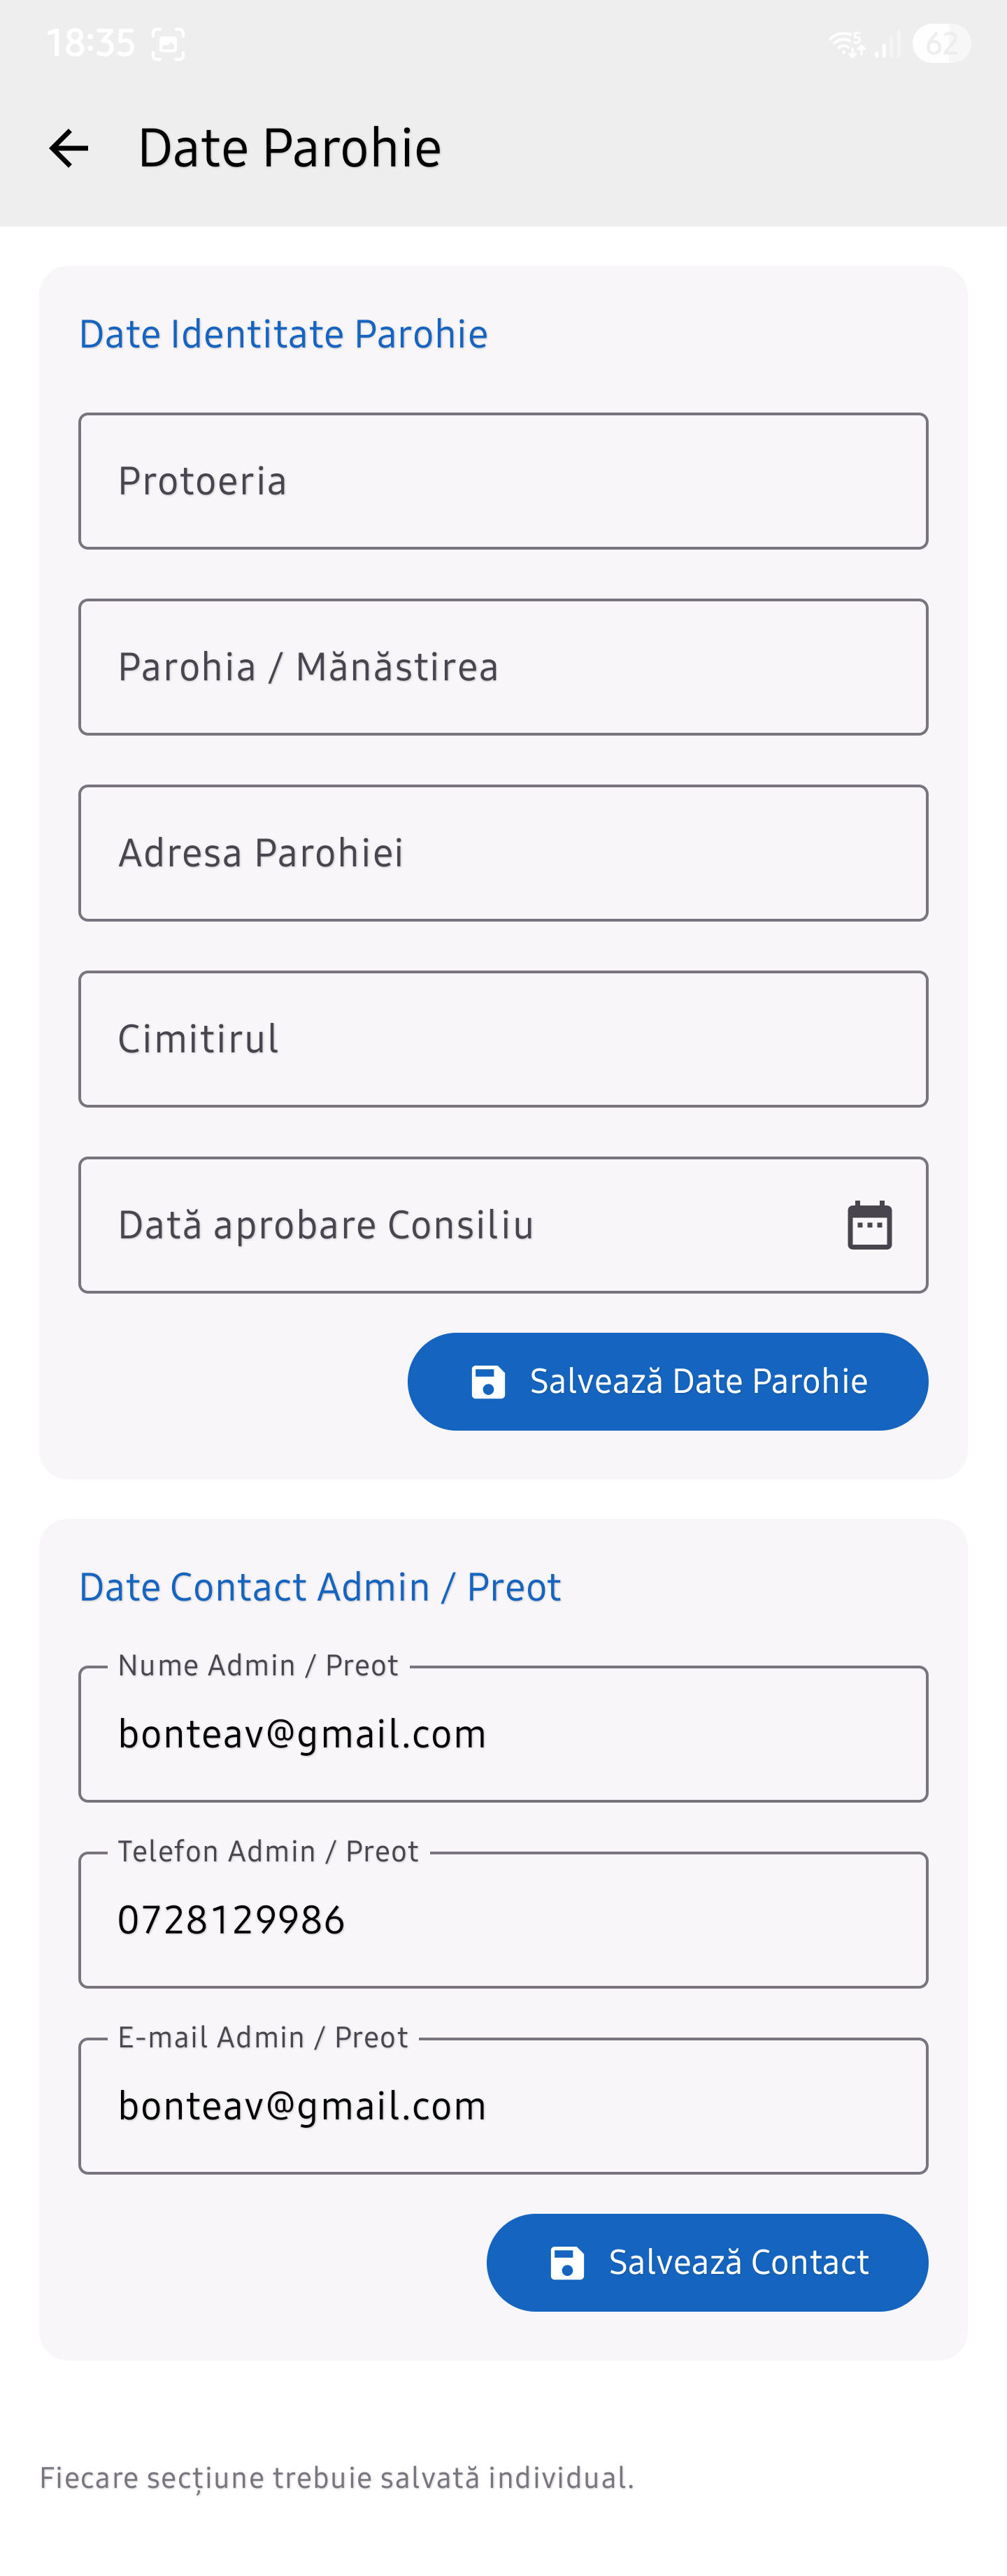Select the Parohia / Mănăstirea field

[x=502, y=666]
